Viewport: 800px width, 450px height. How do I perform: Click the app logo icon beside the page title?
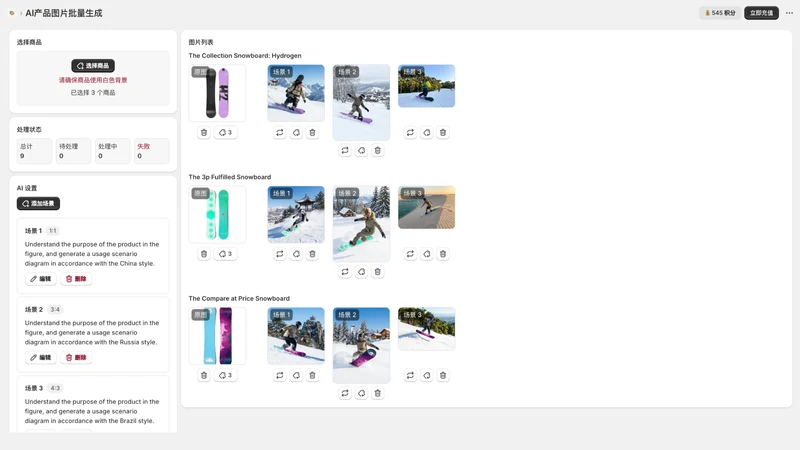pyautogui.click(x=12, y=13)
